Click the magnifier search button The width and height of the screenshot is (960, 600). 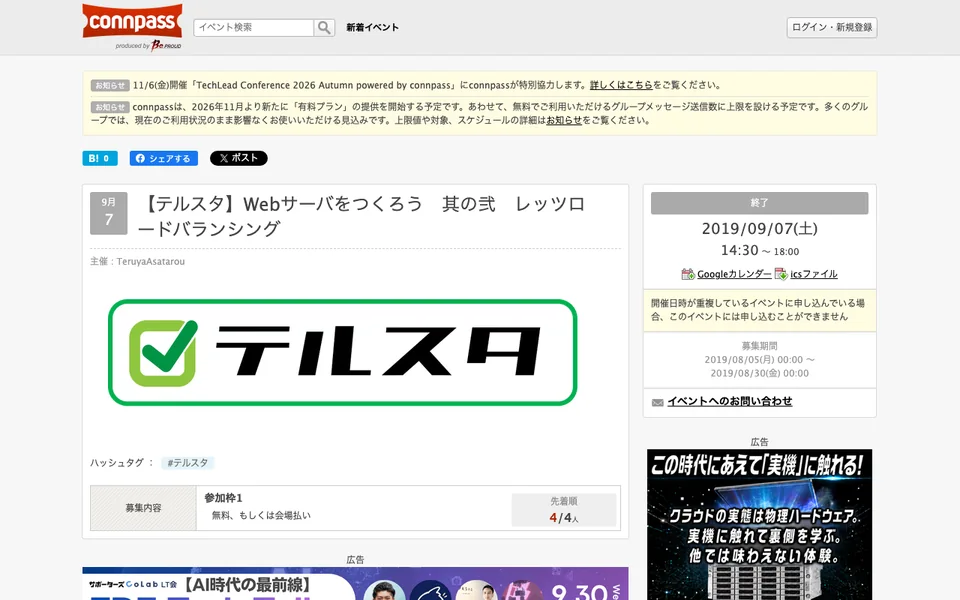coord(324,28)
